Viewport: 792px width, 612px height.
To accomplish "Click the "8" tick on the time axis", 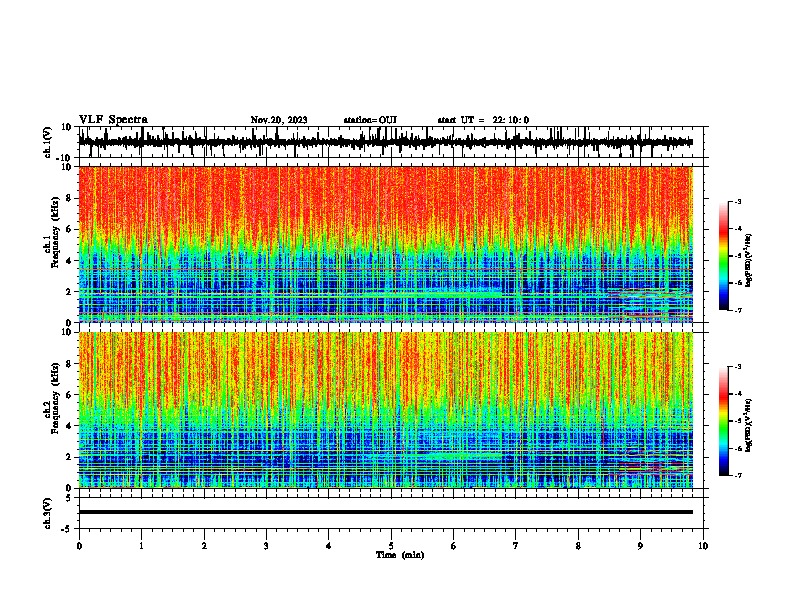I will click(578, 546).
